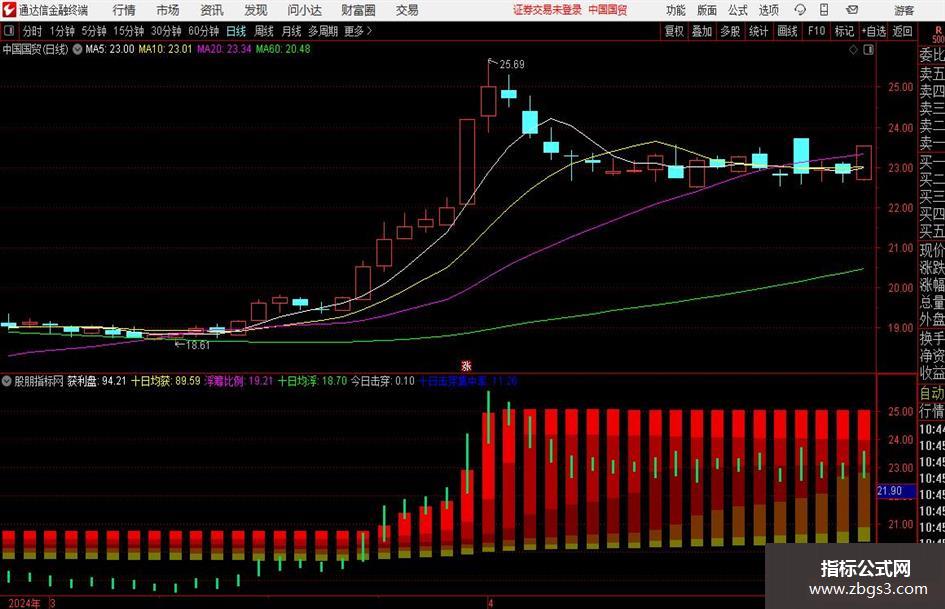945x609 pixels.
Task: Switch to 1分钟 period
Action: point(62,31)
